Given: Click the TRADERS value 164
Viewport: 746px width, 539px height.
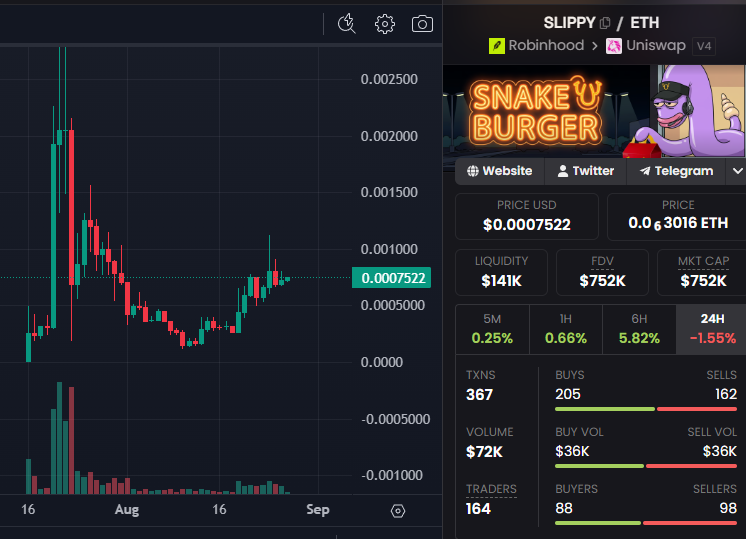Looking at the screenshot, I should pyautogui.click(x=478, y=509).
